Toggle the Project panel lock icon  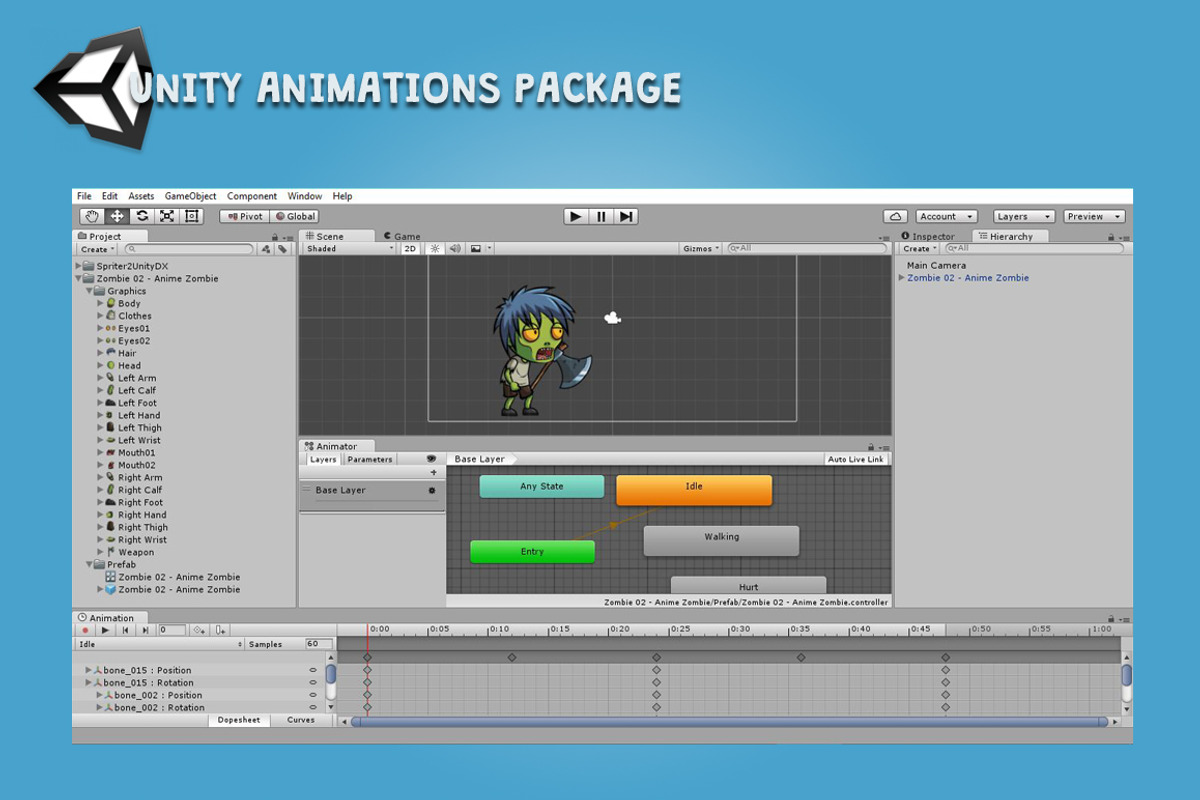click(275, 237)
